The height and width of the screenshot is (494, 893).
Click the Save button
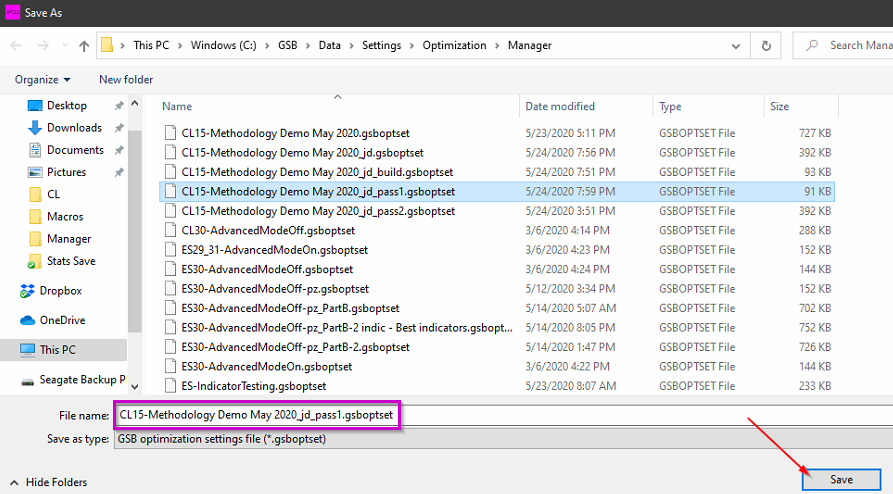[x=841, y=479]
